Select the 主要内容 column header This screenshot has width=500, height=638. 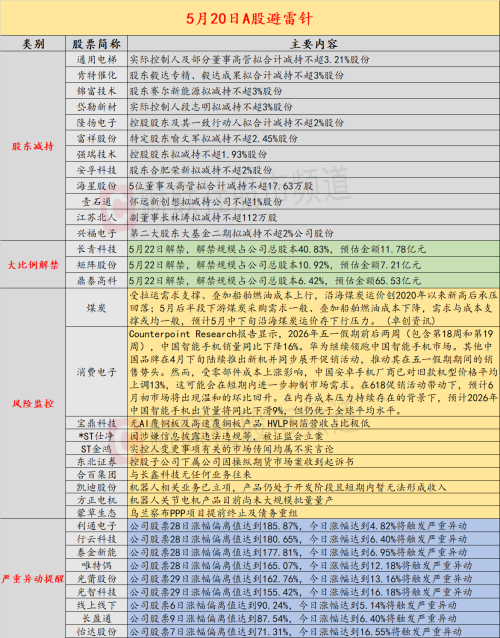click(x=313, y=44)
